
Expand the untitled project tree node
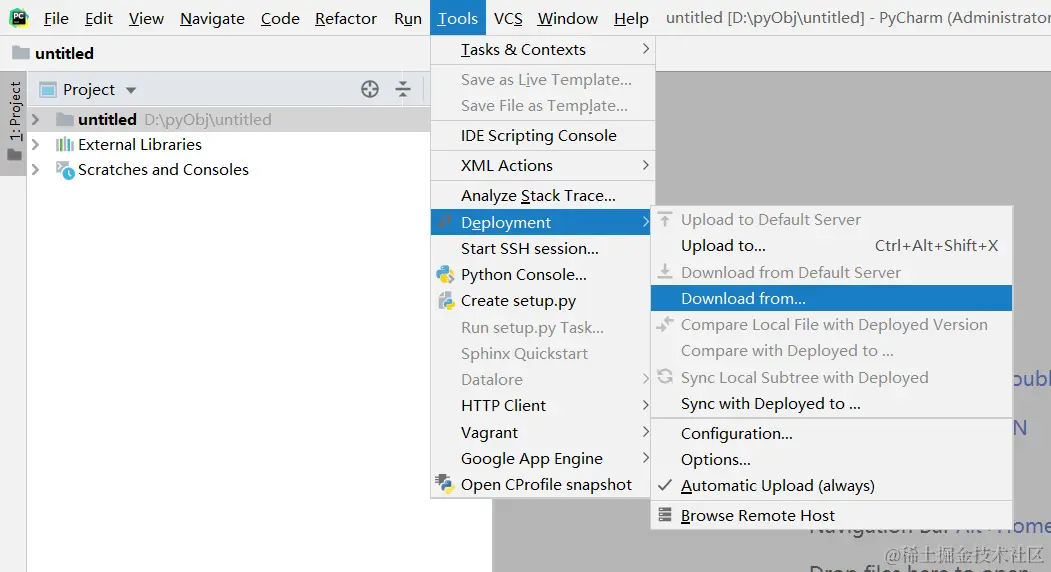[x=36, y=119]
